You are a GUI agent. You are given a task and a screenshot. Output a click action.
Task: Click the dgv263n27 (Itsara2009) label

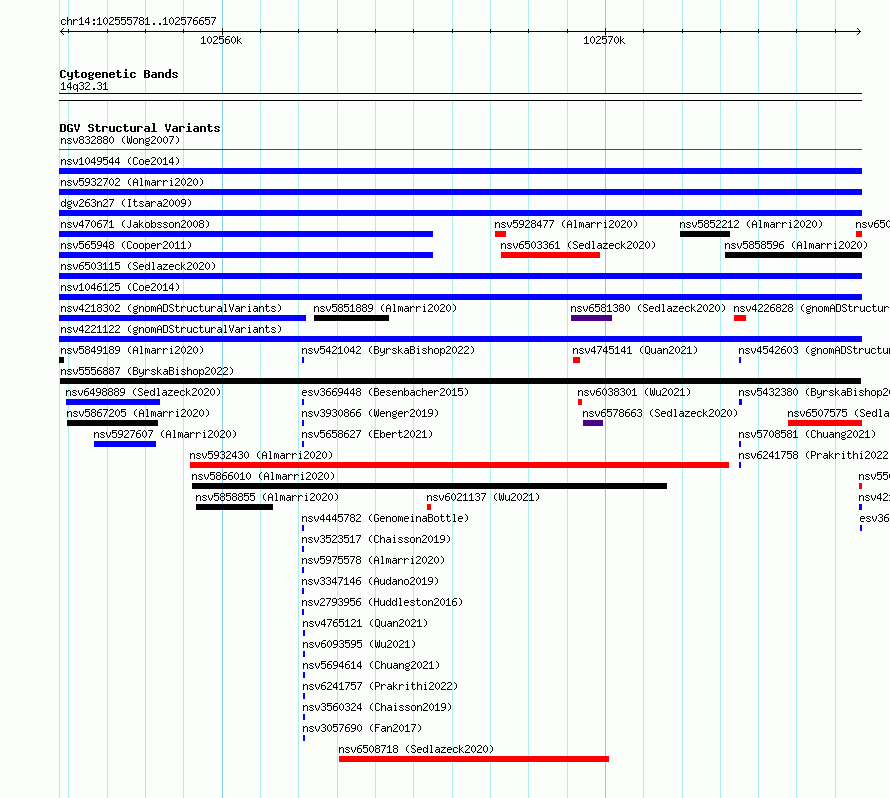coord(126,203)
